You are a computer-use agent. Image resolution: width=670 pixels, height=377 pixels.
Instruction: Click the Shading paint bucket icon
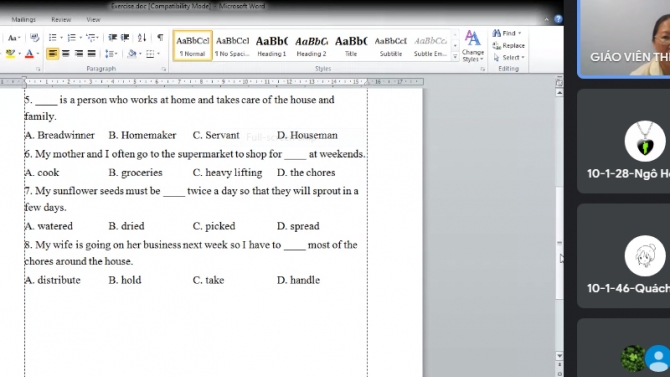click(132, 53)
